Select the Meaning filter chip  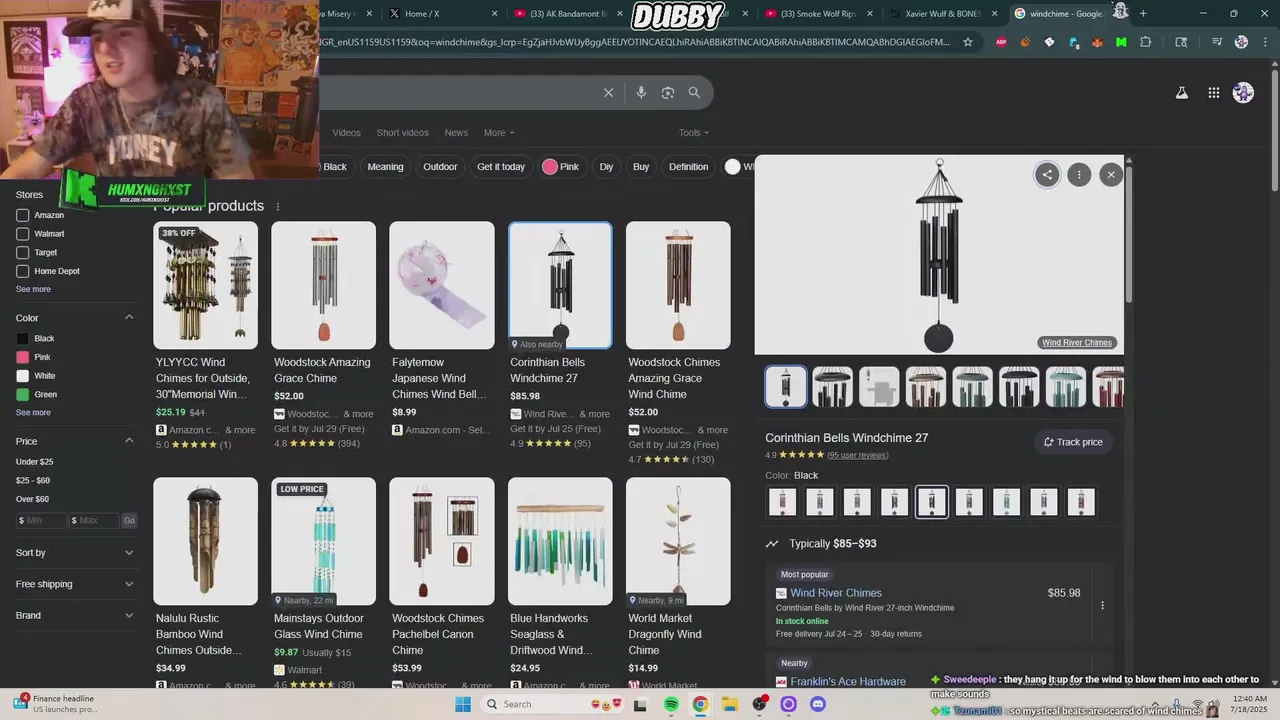385,167
